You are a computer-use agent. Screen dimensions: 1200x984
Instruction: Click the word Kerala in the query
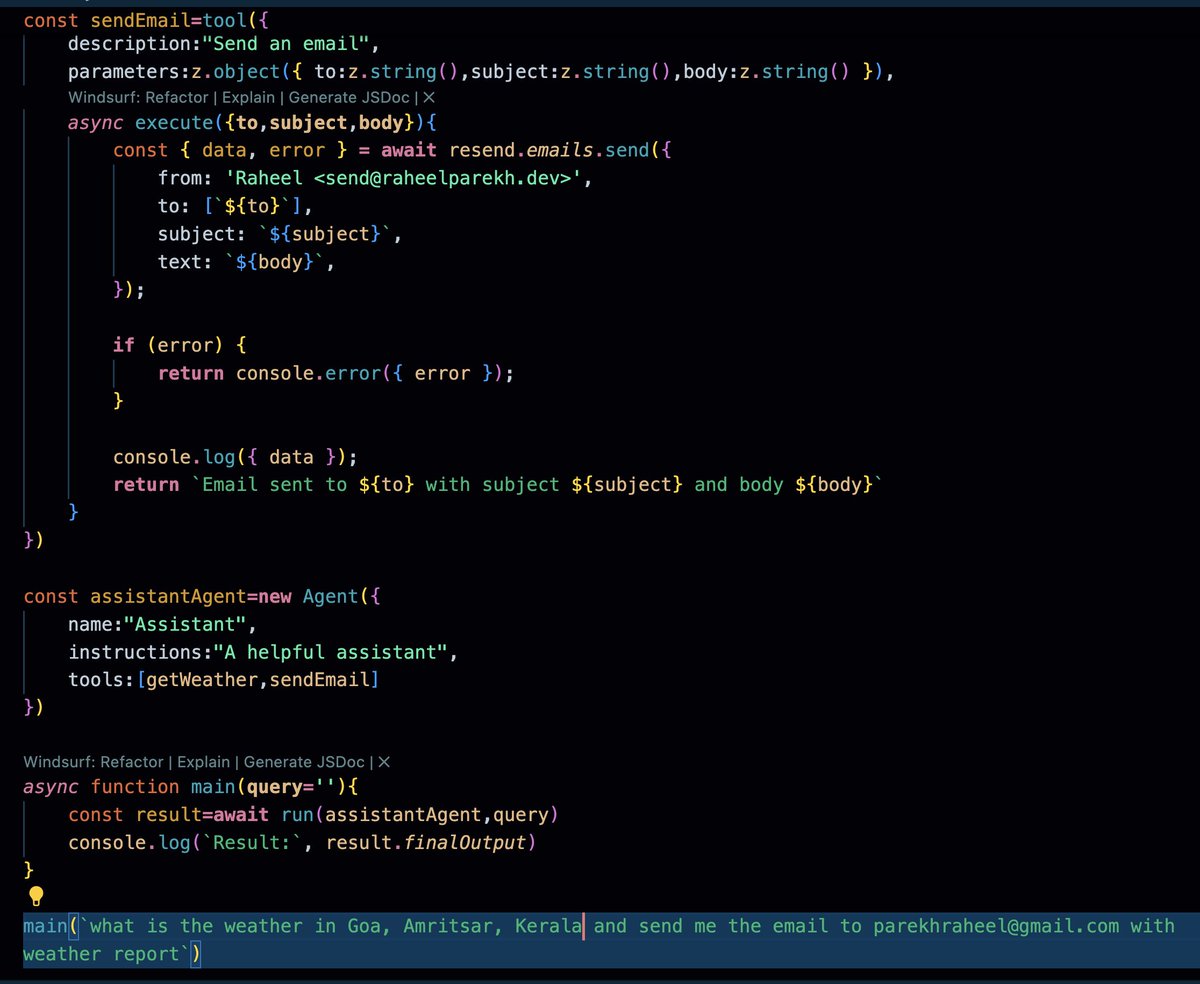click(x=548, y=926)
